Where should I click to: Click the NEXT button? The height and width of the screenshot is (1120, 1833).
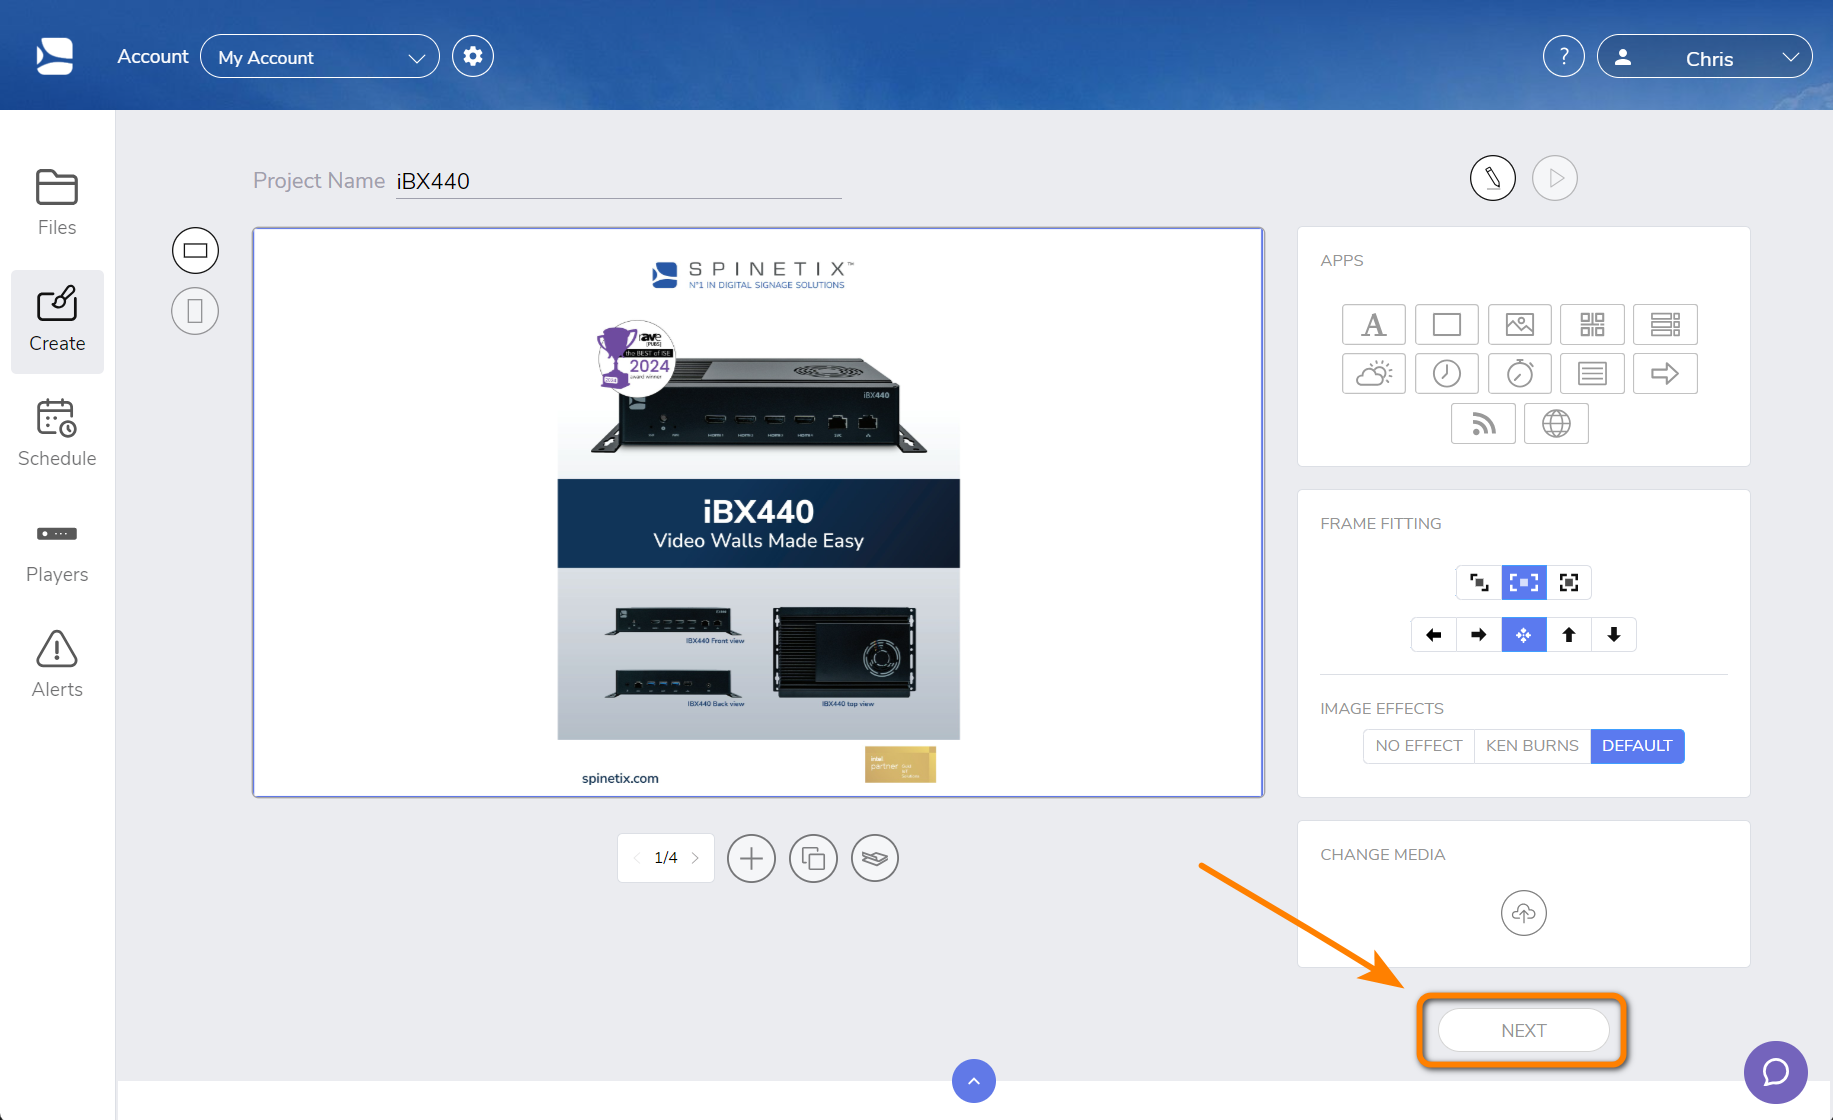point(1524,1031)
